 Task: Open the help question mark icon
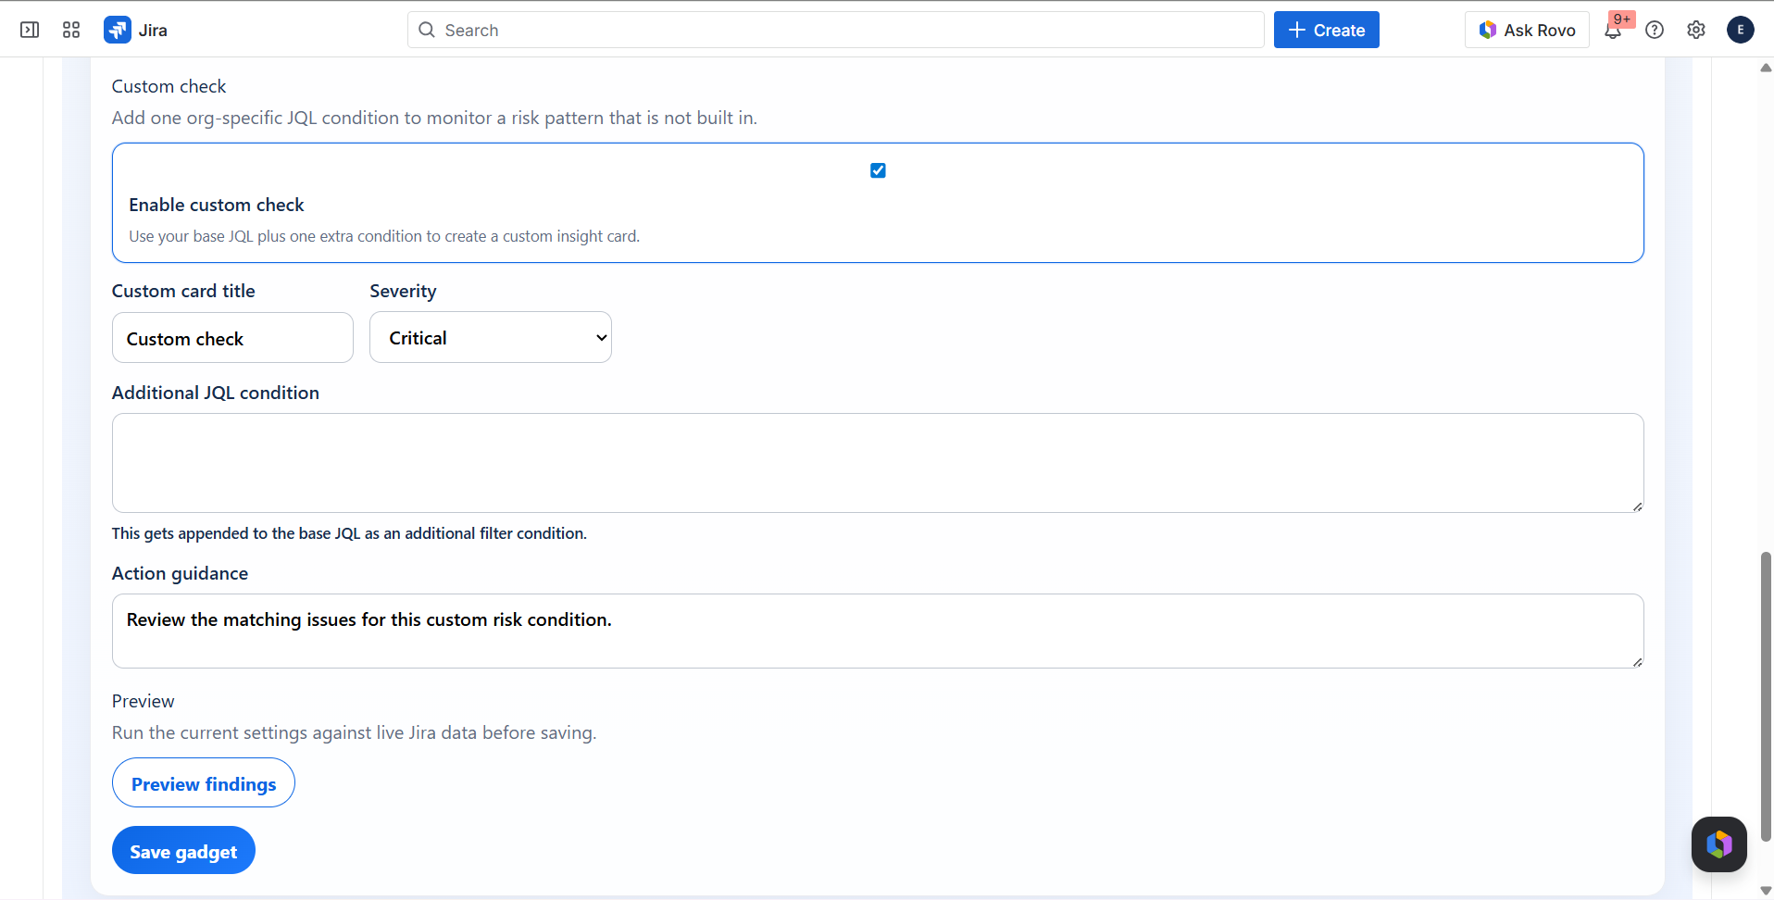(x=1654, y=30)
